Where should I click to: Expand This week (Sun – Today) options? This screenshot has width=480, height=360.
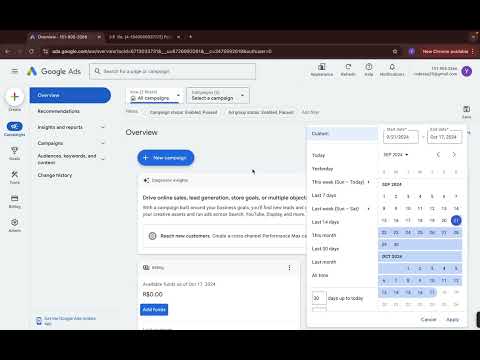point(368,182)
